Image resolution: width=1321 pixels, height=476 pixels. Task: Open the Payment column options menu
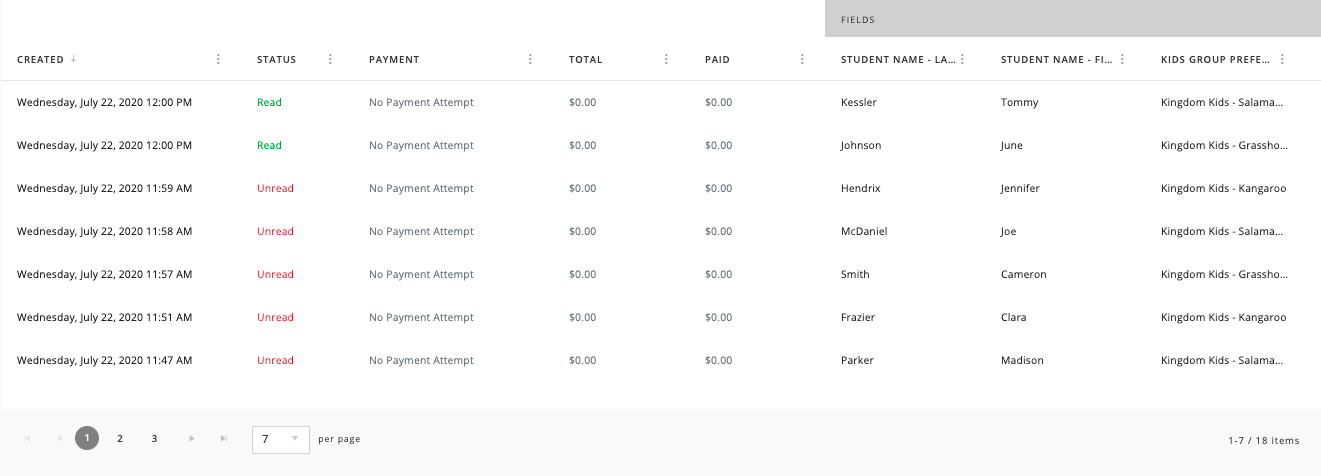[530, 60]
